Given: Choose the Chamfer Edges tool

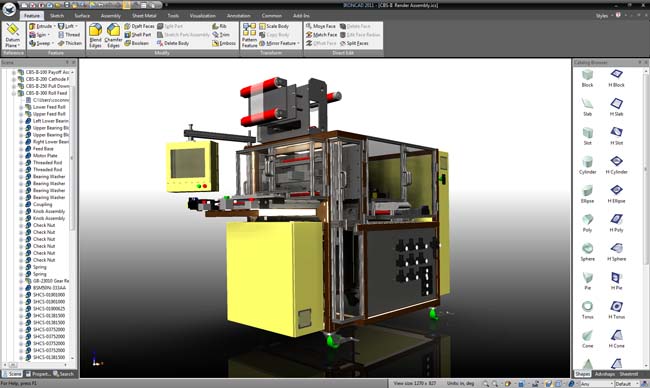Looking at the screenshot, I should pyautogui.click(x=113, y=36).
